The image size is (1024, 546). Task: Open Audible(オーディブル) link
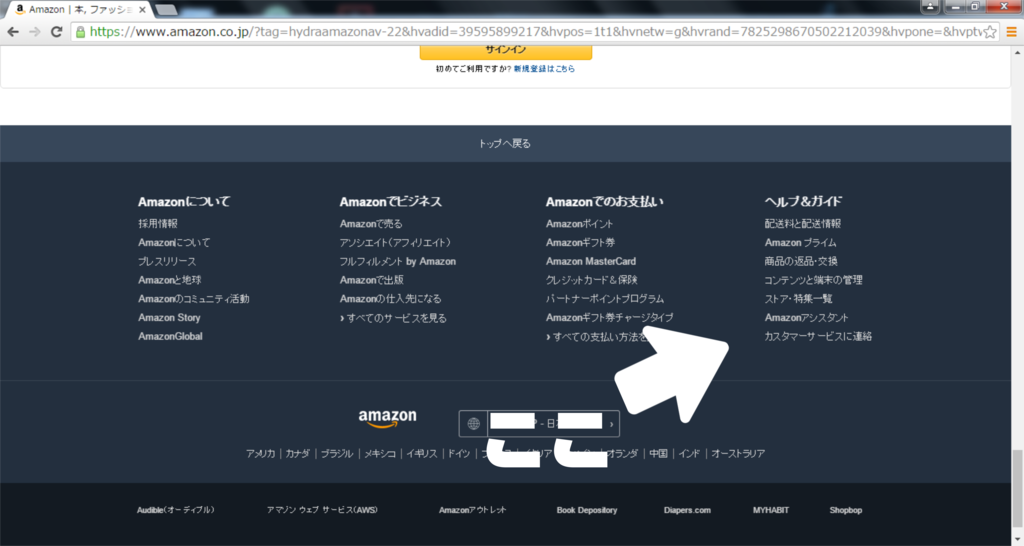[176, 510]
